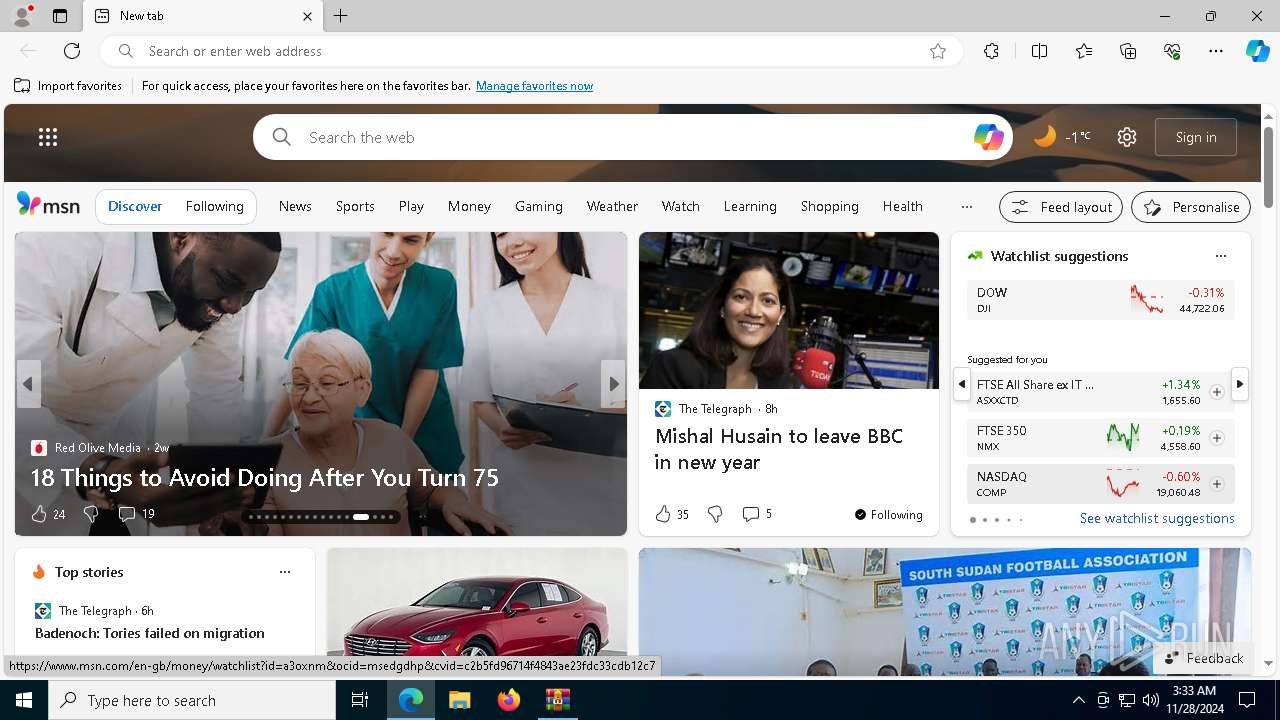
Task: Toggle Following status for The Telegraph
Action: click(x=888, y=514)
